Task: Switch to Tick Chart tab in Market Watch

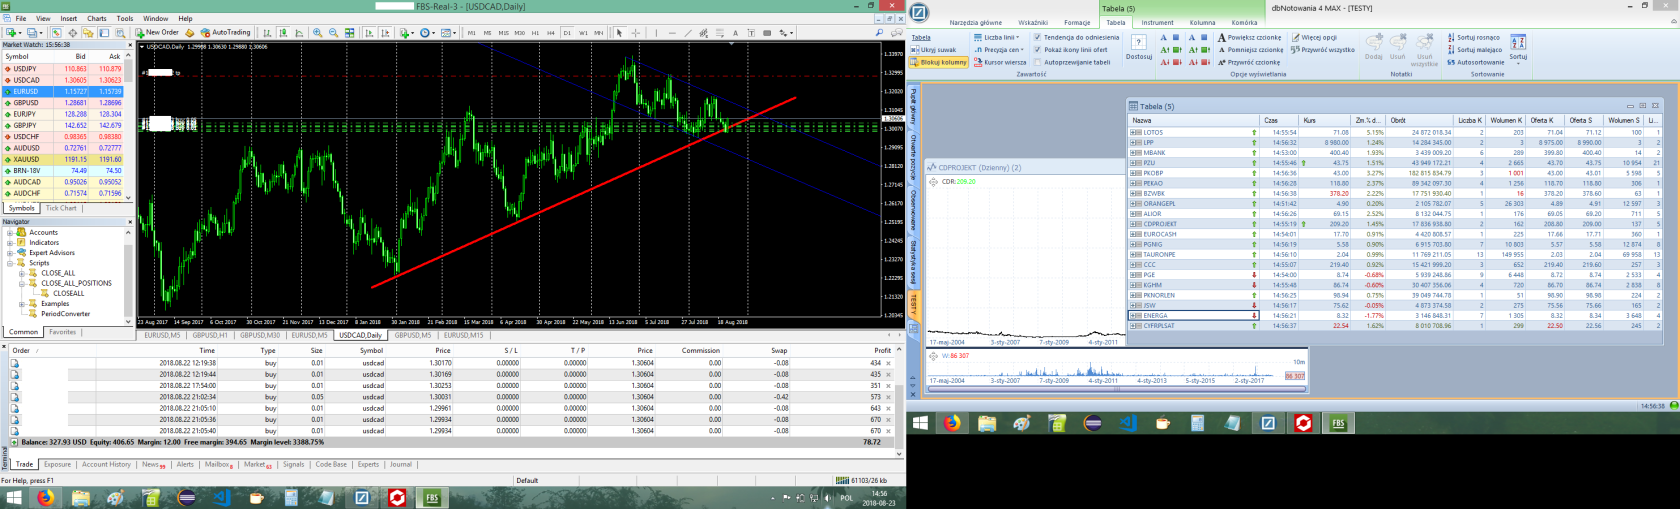Action: tap(61, 208)
